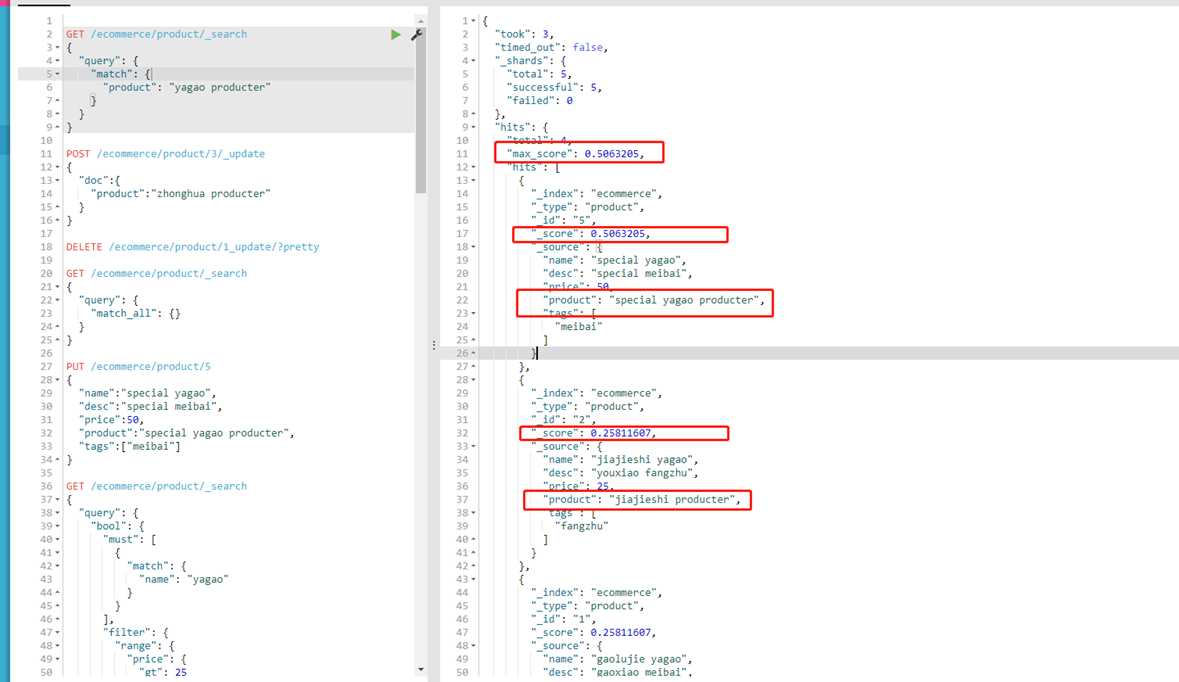The image size is (1179, 682).
Task: Click the "desc": "gaoxiao meibai" response line
Action: point(617,672)
